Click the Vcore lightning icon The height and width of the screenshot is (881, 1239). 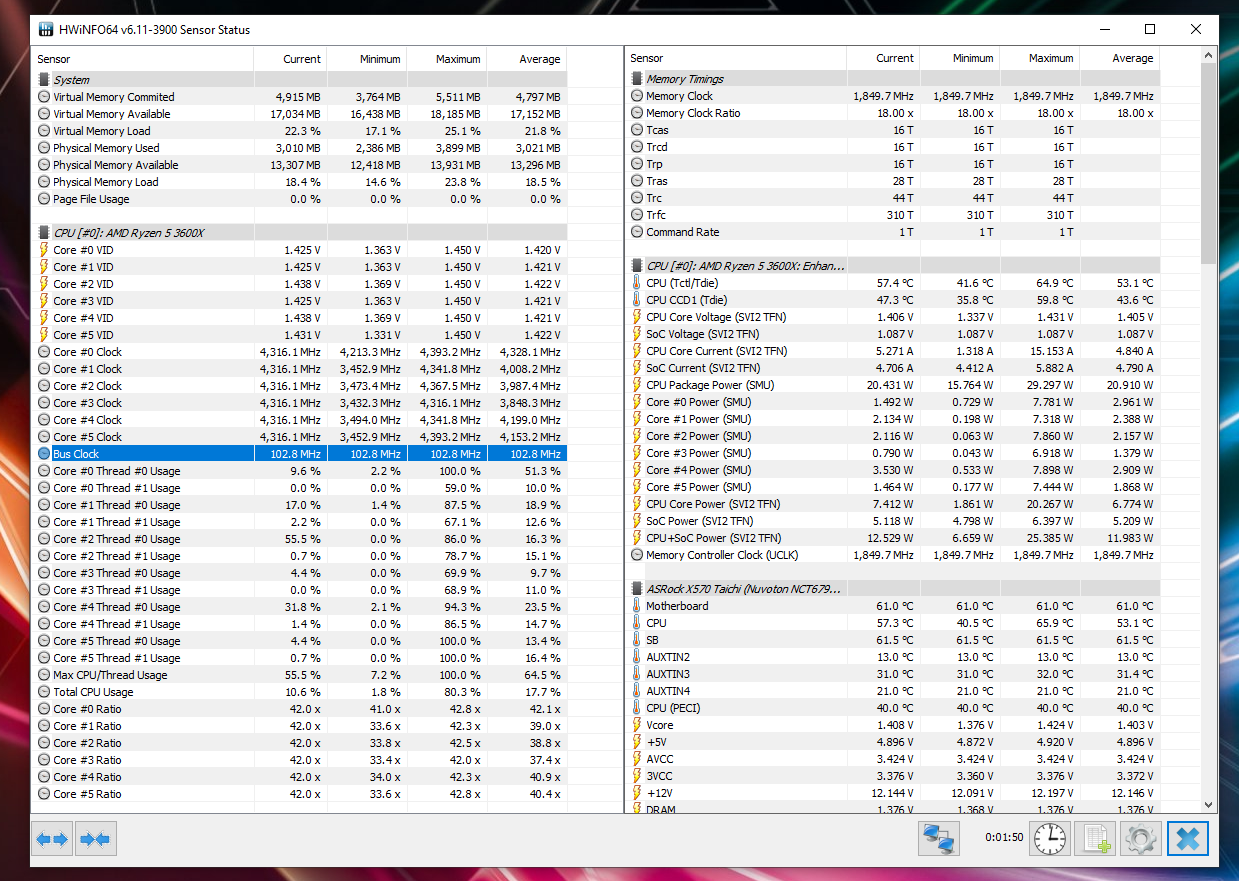[x=637, y=725]
